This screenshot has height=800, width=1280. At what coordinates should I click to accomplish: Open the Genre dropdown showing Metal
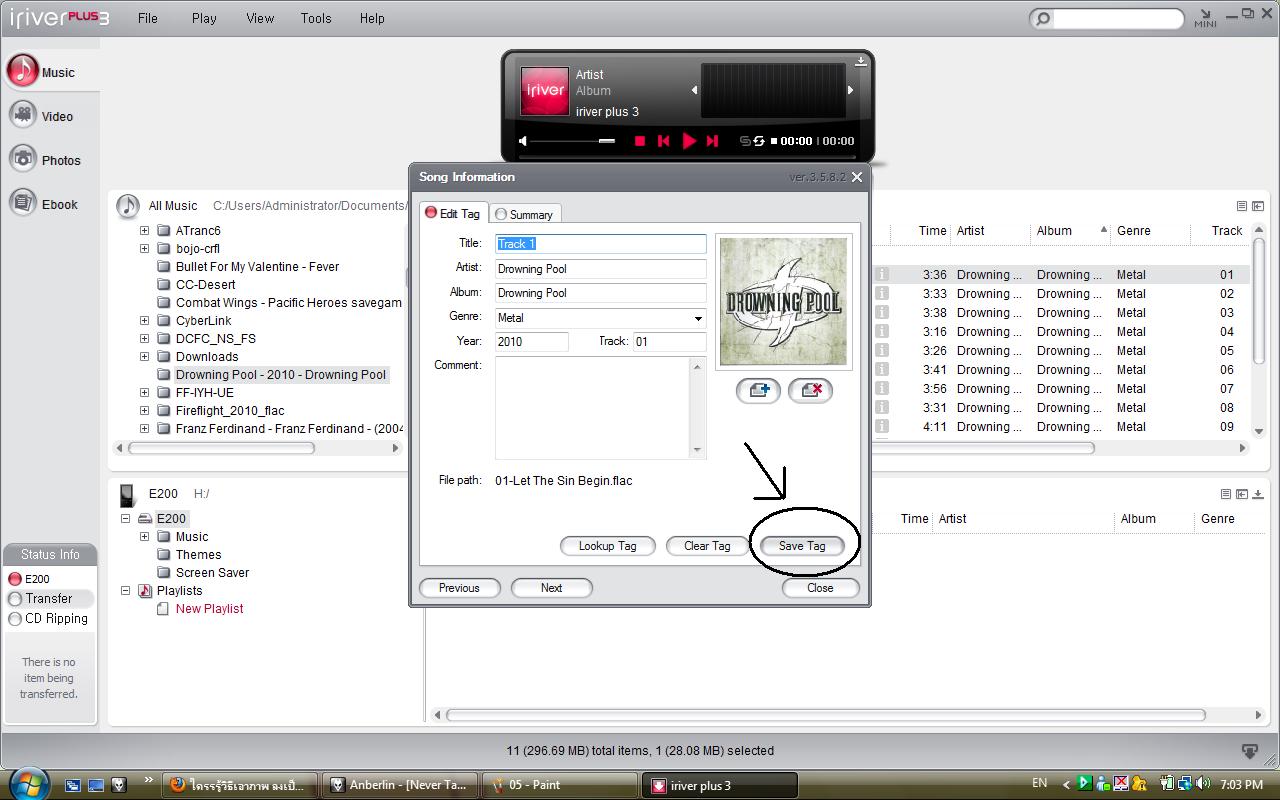697,318
